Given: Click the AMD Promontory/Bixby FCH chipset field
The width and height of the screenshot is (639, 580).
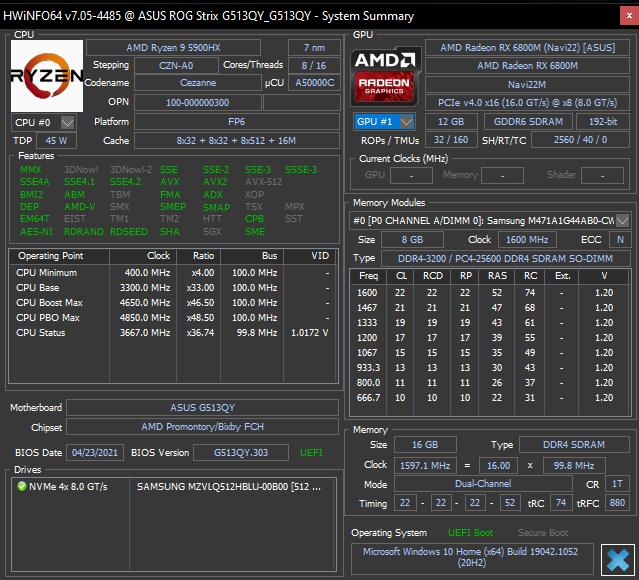Looking at the screenshot, I should 203,427.
